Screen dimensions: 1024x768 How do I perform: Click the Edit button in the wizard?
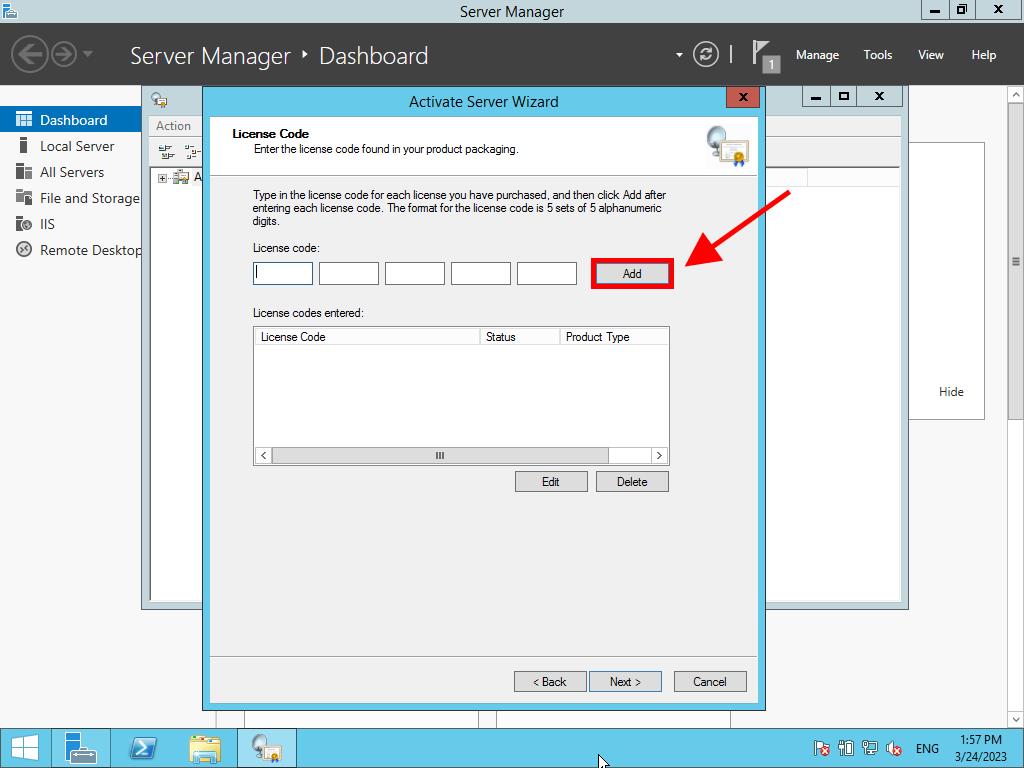point(551,481)
